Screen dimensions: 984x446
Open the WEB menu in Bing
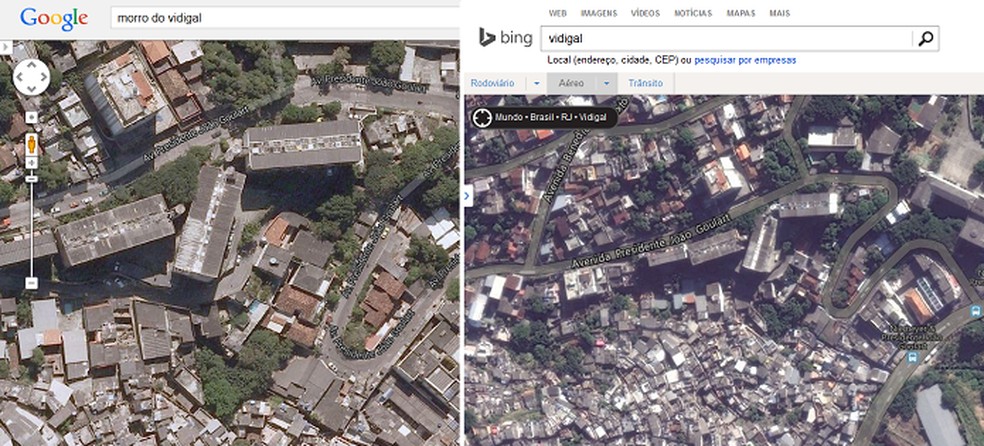click(558, 13)
